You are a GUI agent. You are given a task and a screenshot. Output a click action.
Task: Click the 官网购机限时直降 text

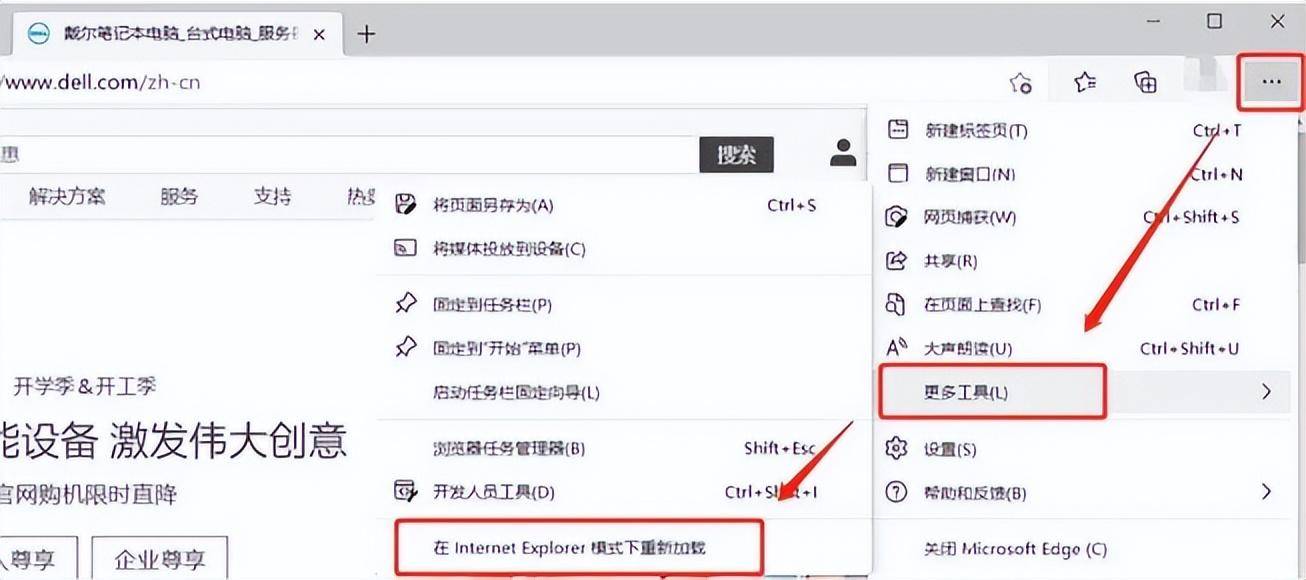point(88,494)
